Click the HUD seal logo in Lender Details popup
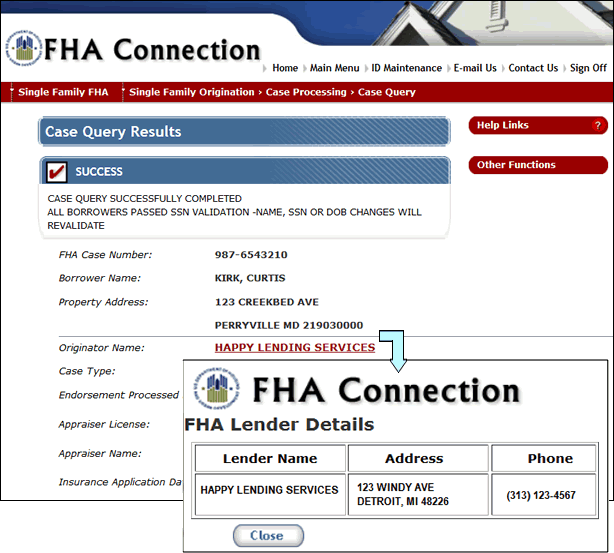Viewport: 614px width, 553px height. pos(217,388)
